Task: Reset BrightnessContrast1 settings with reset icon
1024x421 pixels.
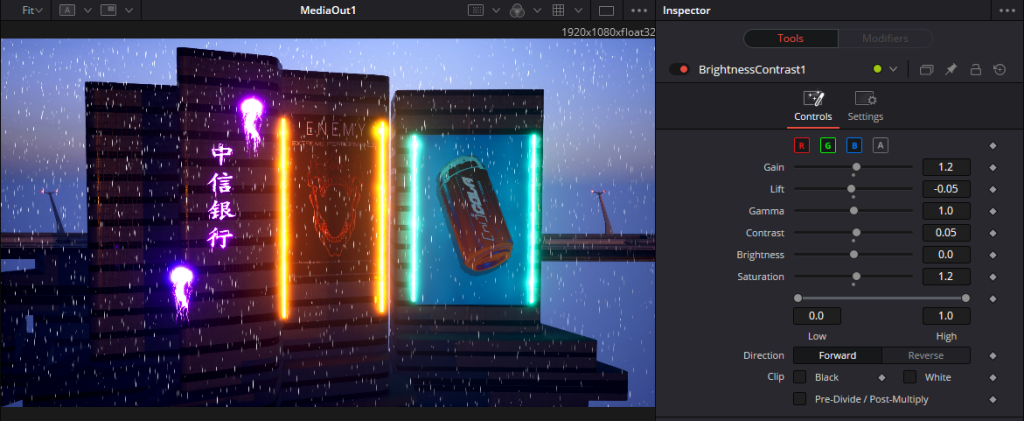Action: point(999,69)
